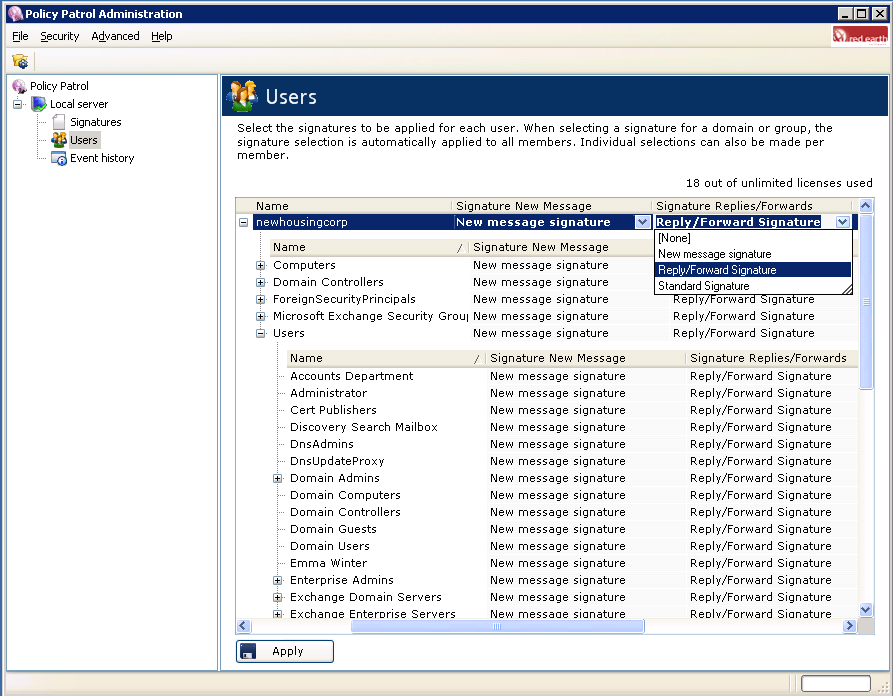
Task: Click top Signature Replies/Forwards column header
Action: [752, 206]
